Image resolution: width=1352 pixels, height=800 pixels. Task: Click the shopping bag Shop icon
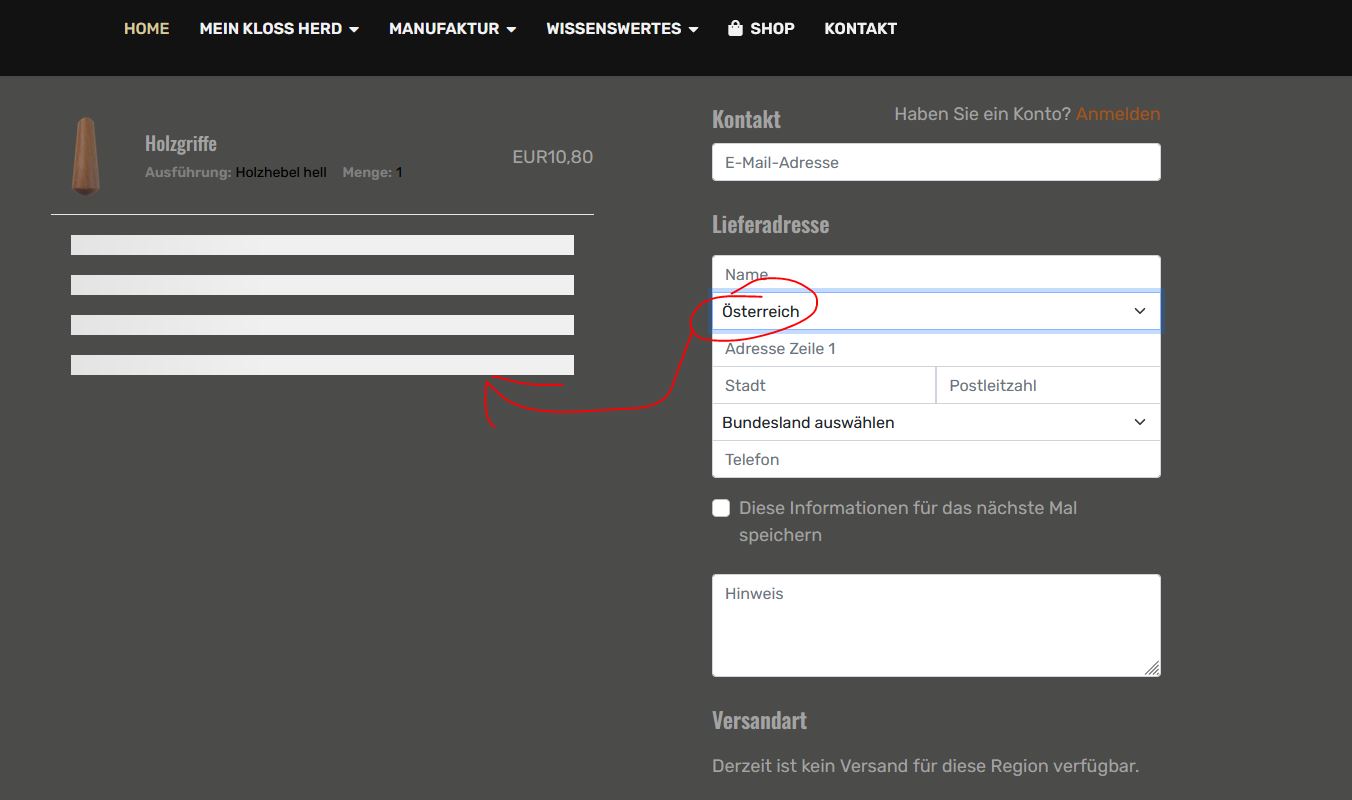735,29
